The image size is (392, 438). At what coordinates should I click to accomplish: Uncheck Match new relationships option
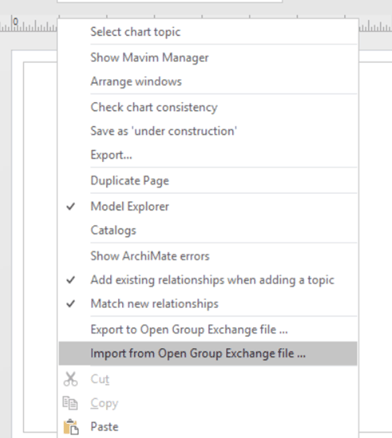(x=70, y=304)
